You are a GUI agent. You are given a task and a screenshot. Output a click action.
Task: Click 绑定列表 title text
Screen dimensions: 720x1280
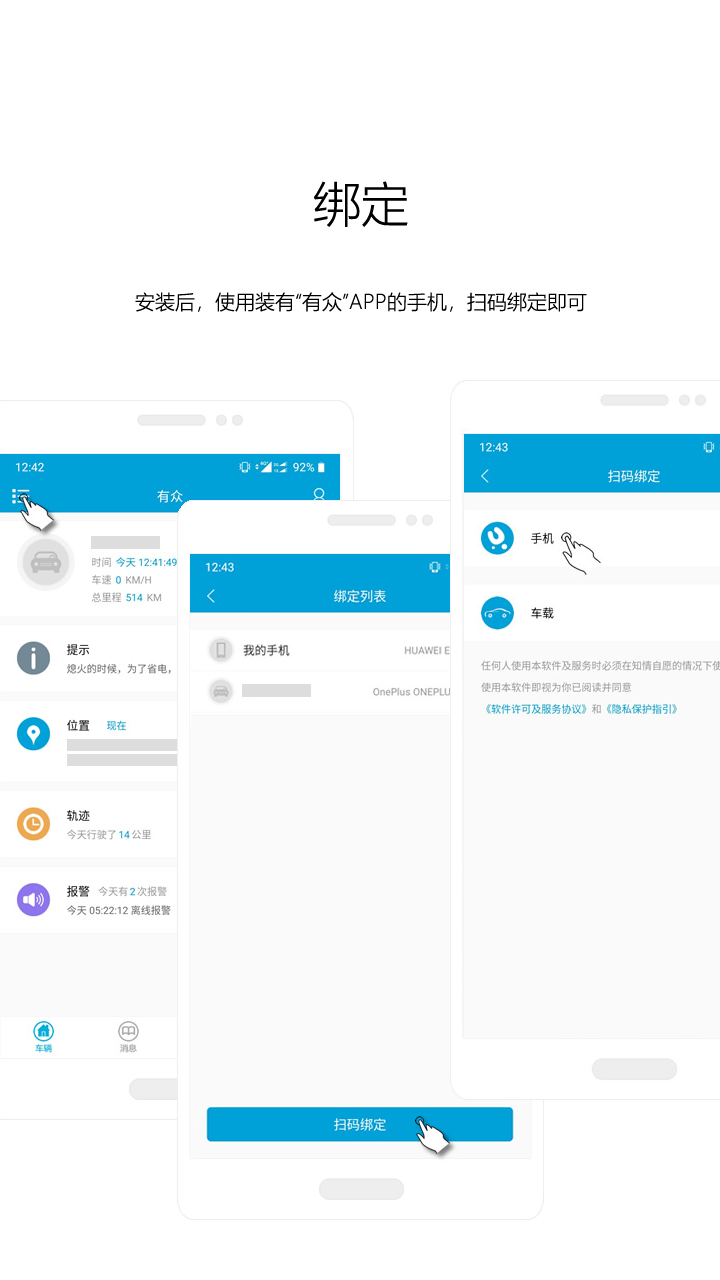[360, 596]
